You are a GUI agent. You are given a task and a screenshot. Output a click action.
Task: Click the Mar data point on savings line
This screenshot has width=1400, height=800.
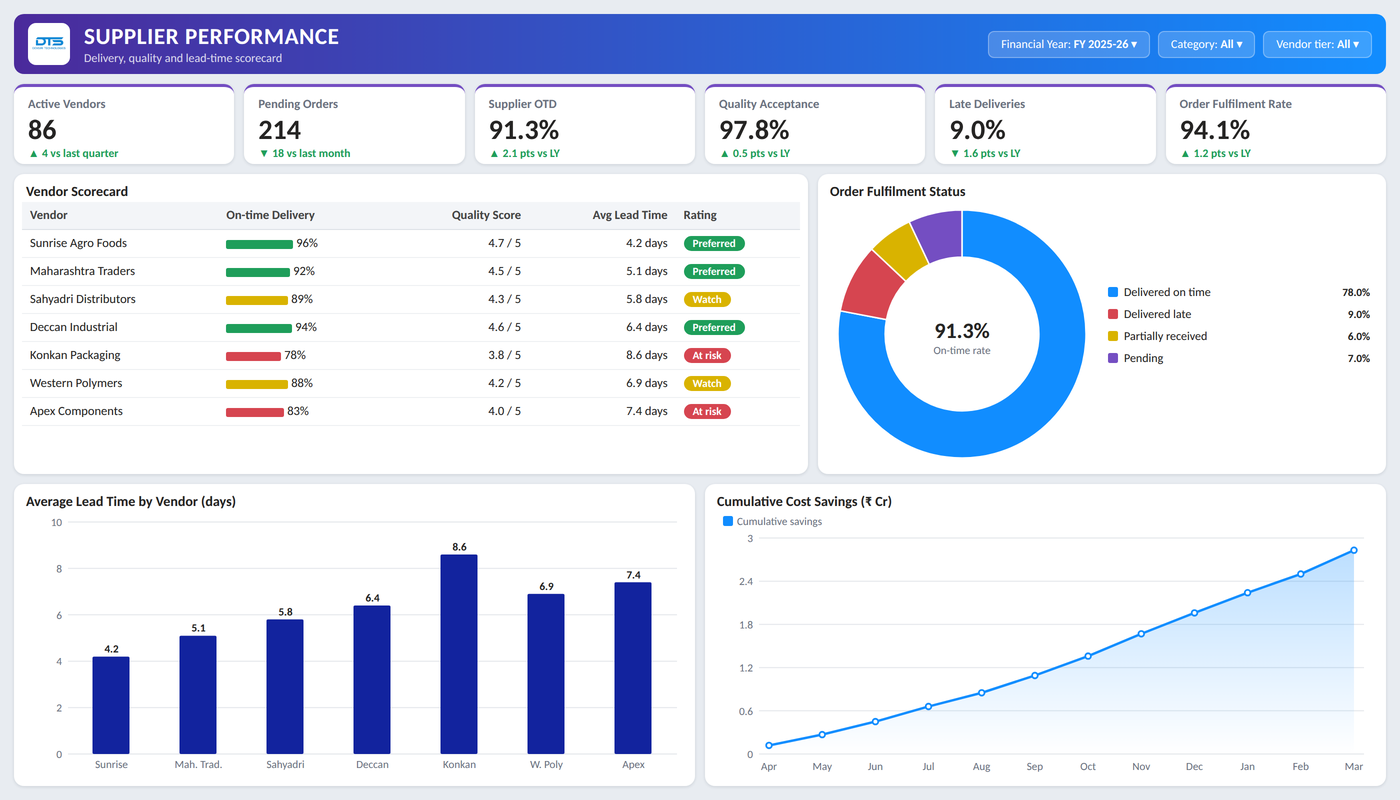(x=1354, y=550)
